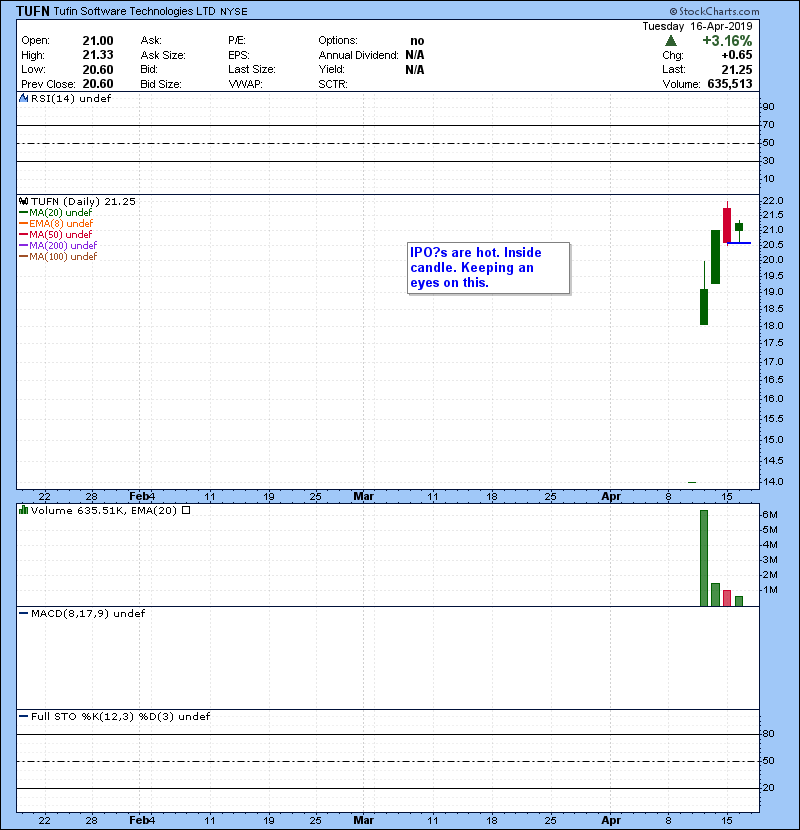
Task: Click the High value 21.33
Action: pyautogui.click(x=98, y=55)
